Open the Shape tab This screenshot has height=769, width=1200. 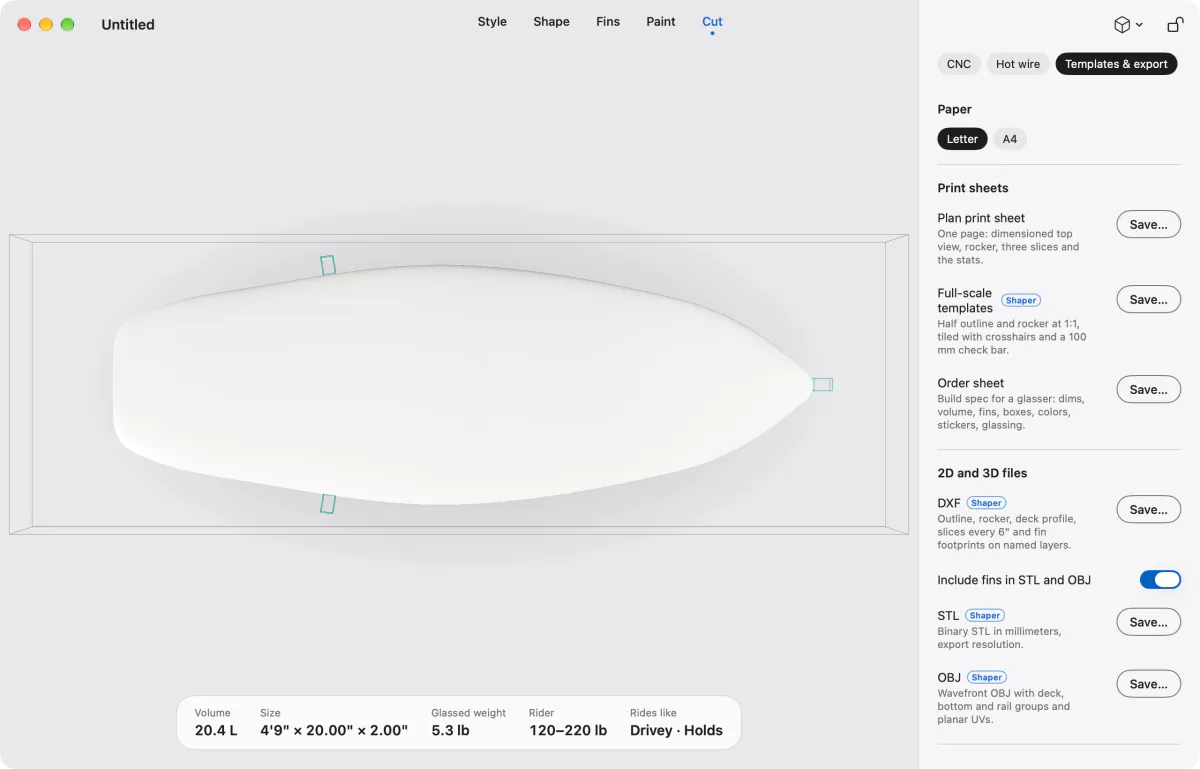(x=551, y=22)
